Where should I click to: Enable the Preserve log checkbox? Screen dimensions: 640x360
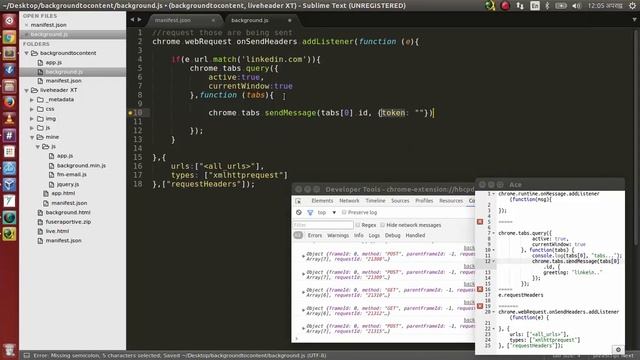[344, 212]
